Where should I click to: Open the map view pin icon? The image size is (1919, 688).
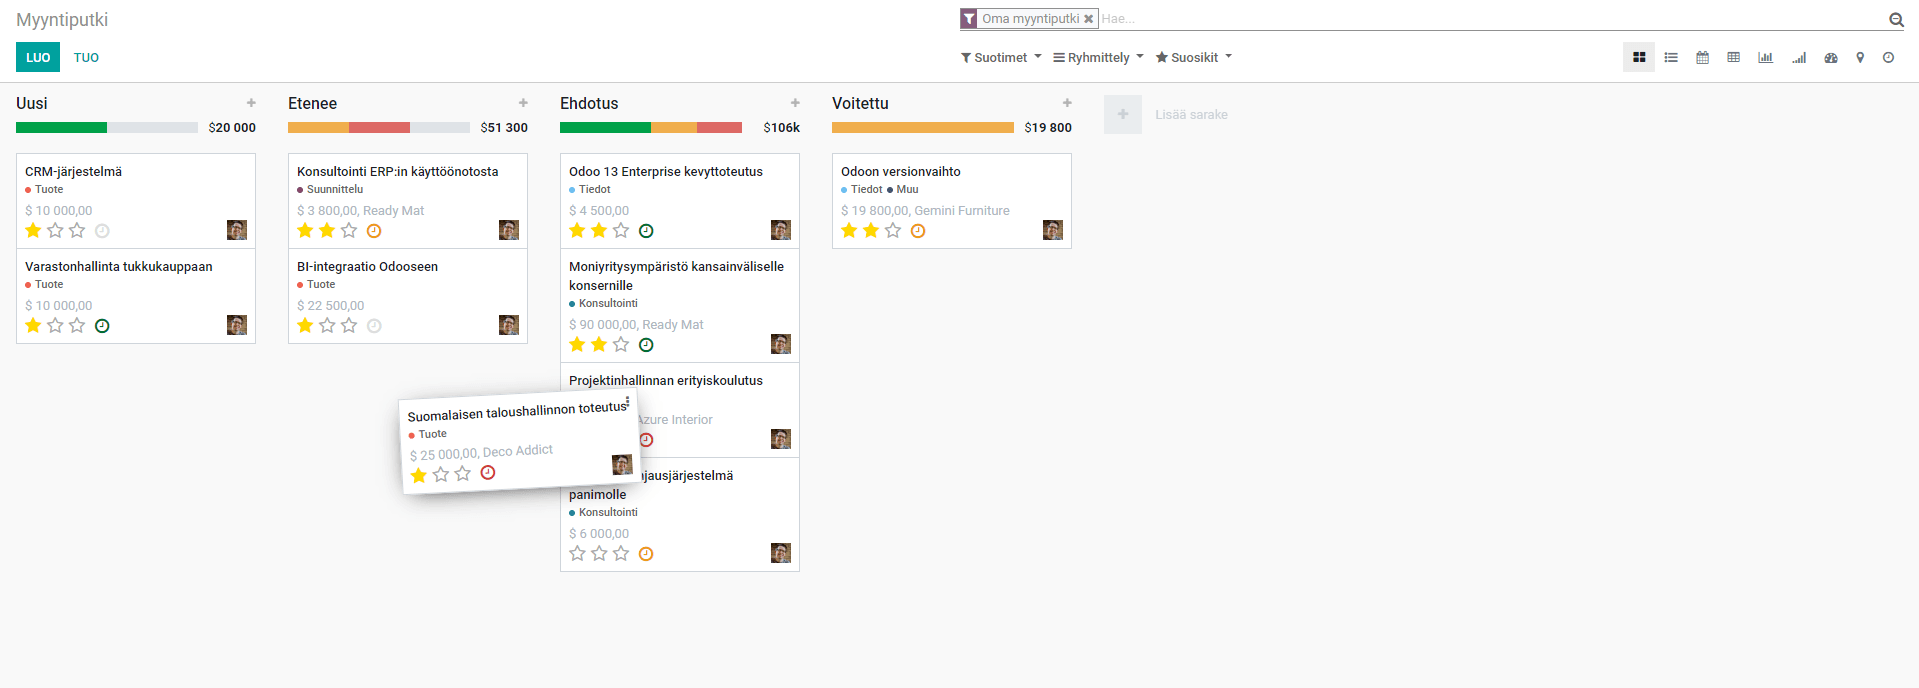tap(1860, 58)
